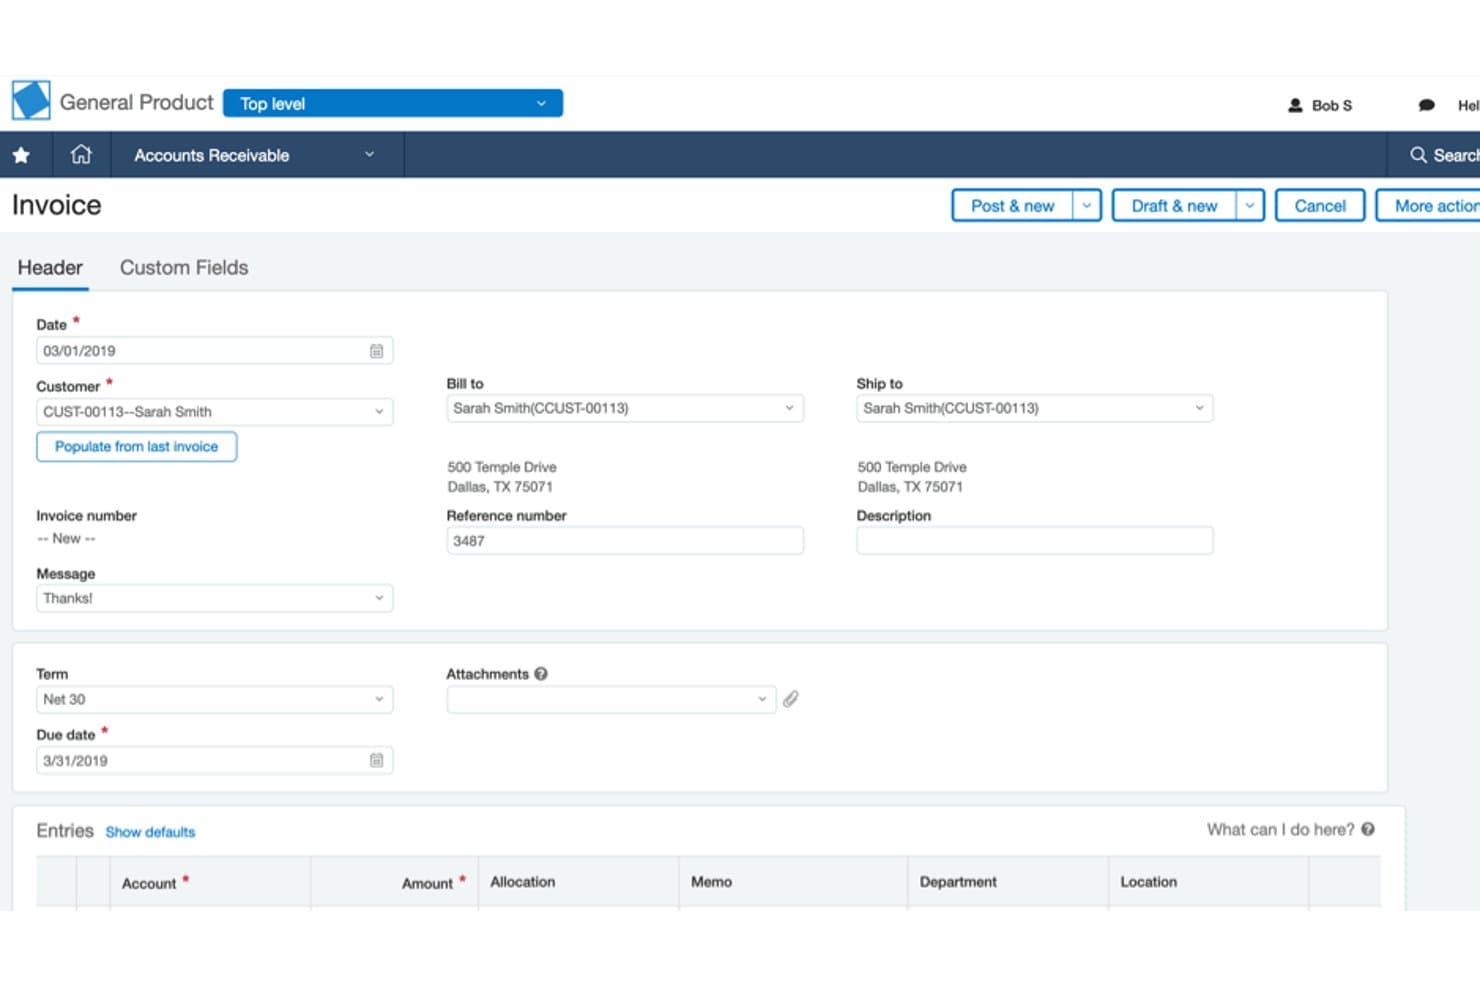The width and height of the screenshot is (1480, 987).
Task: Open favorites with the star icon
Action: pos(21,155)
